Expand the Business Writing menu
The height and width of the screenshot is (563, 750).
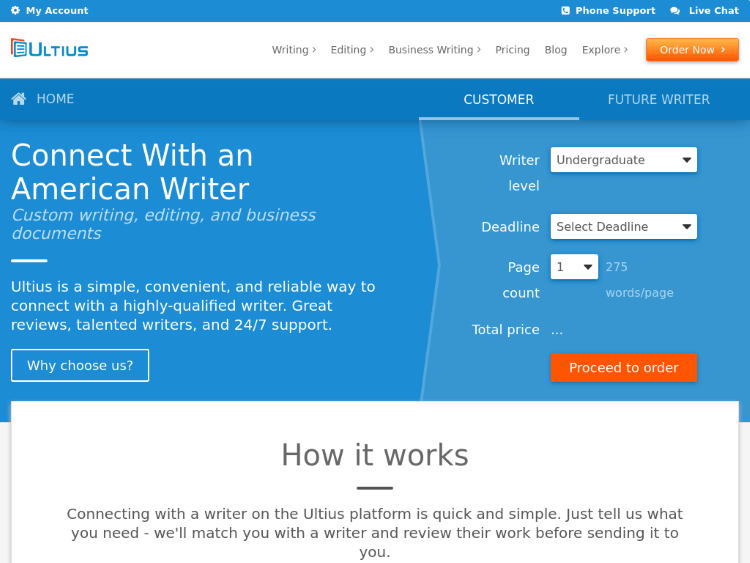[x=434, y=50]
